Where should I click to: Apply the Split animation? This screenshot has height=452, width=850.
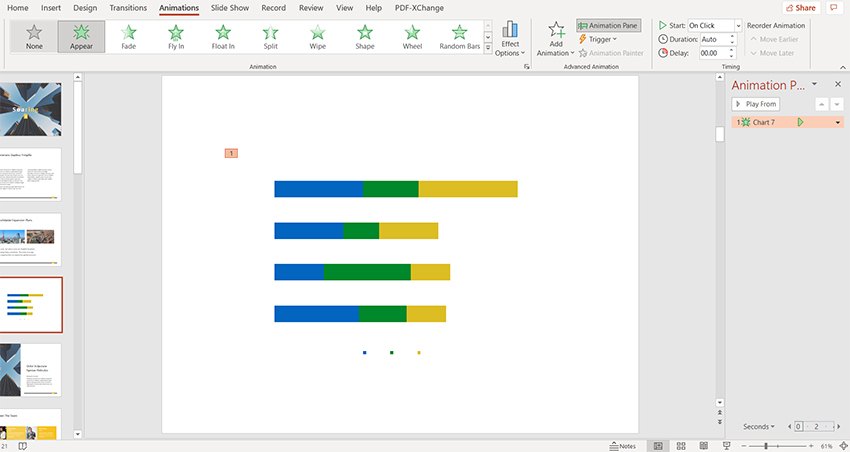tap(271, 37)
